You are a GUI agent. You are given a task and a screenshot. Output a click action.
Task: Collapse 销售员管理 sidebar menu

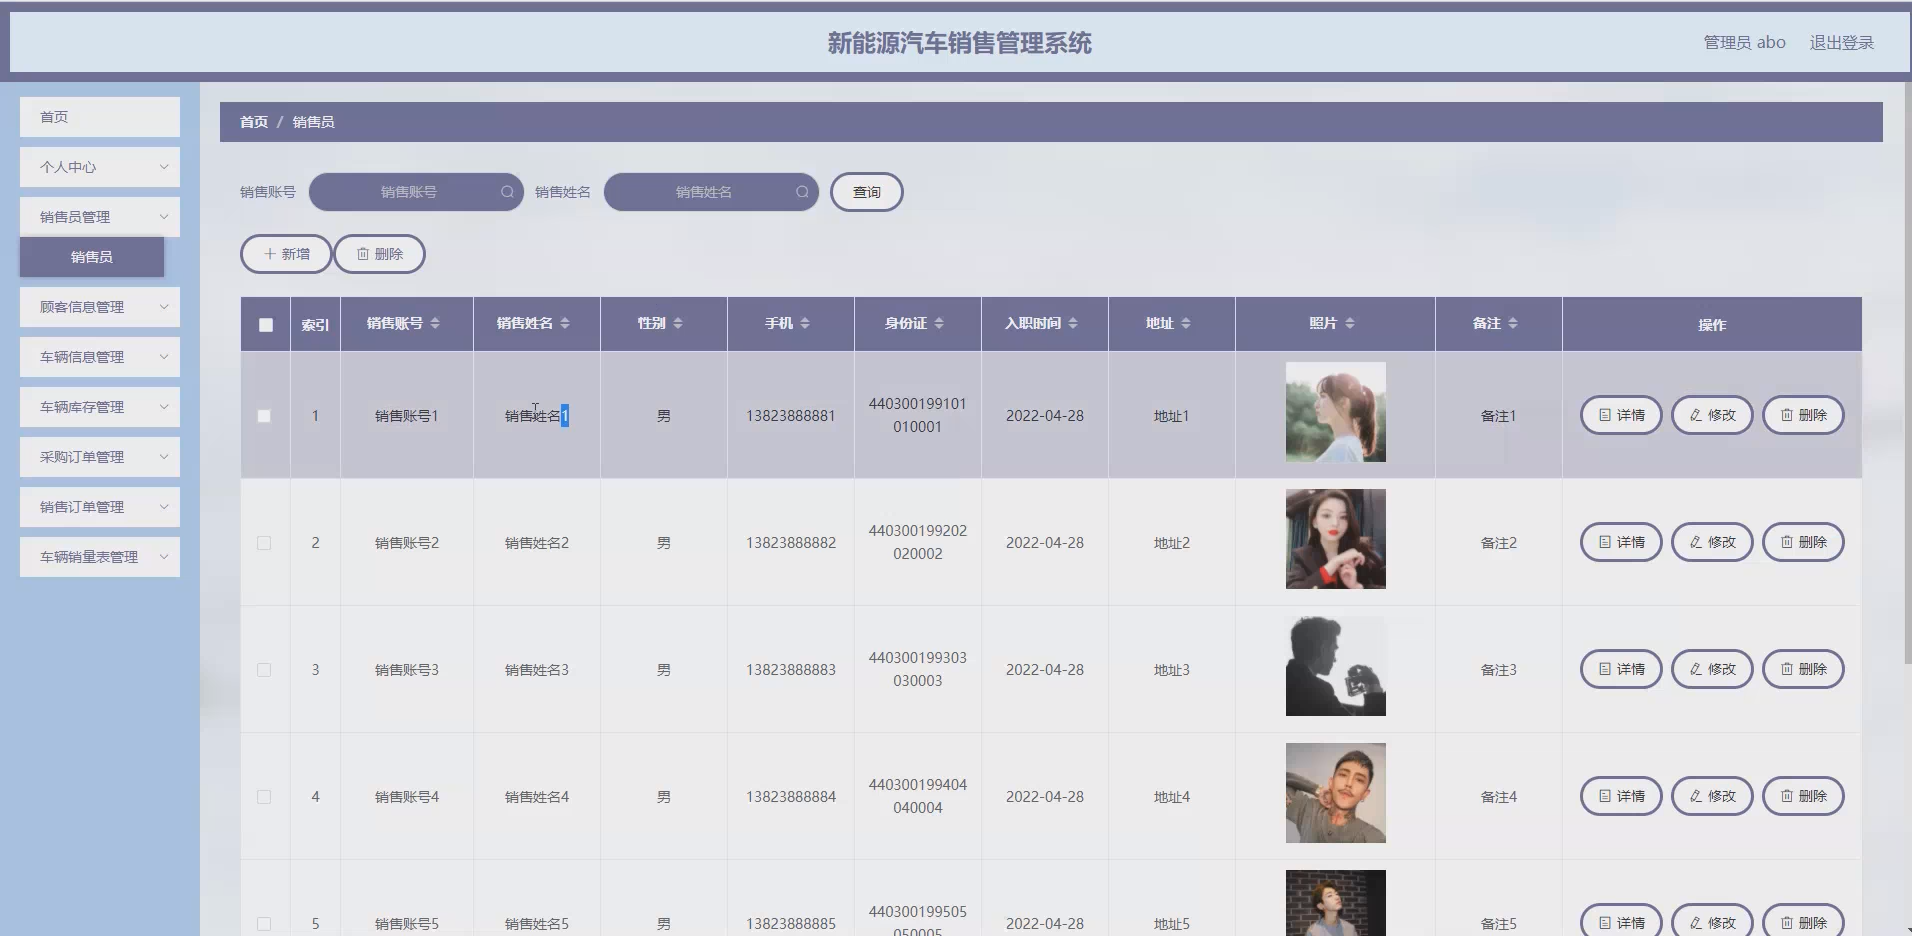coord(100,217)
